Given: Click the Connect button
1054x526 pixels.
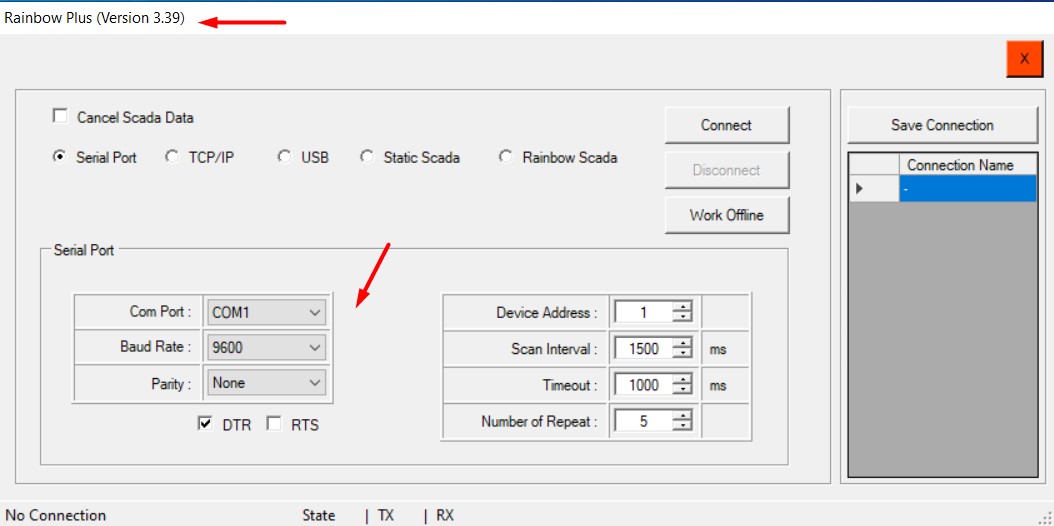Looking at the screenshot, I should 727,125.
